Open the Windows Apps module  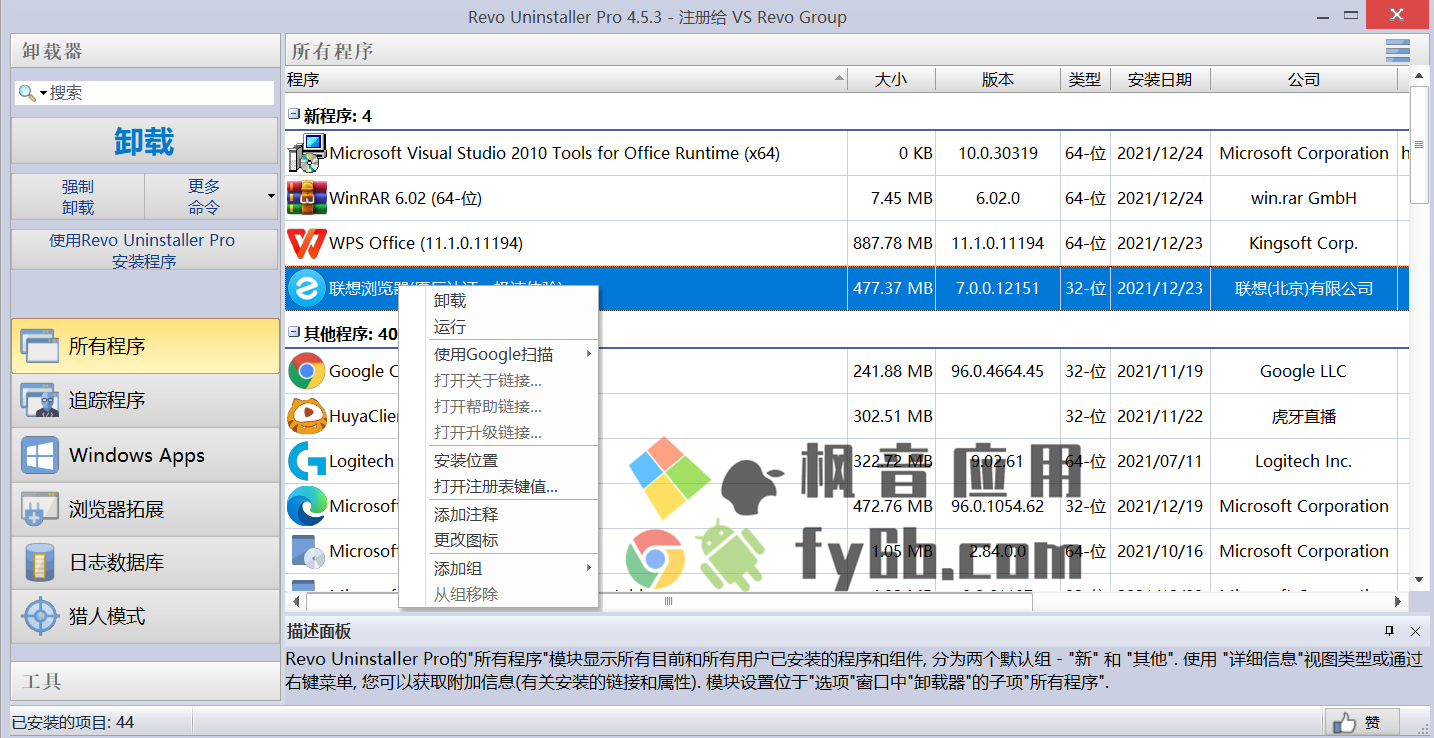point(145,455)
